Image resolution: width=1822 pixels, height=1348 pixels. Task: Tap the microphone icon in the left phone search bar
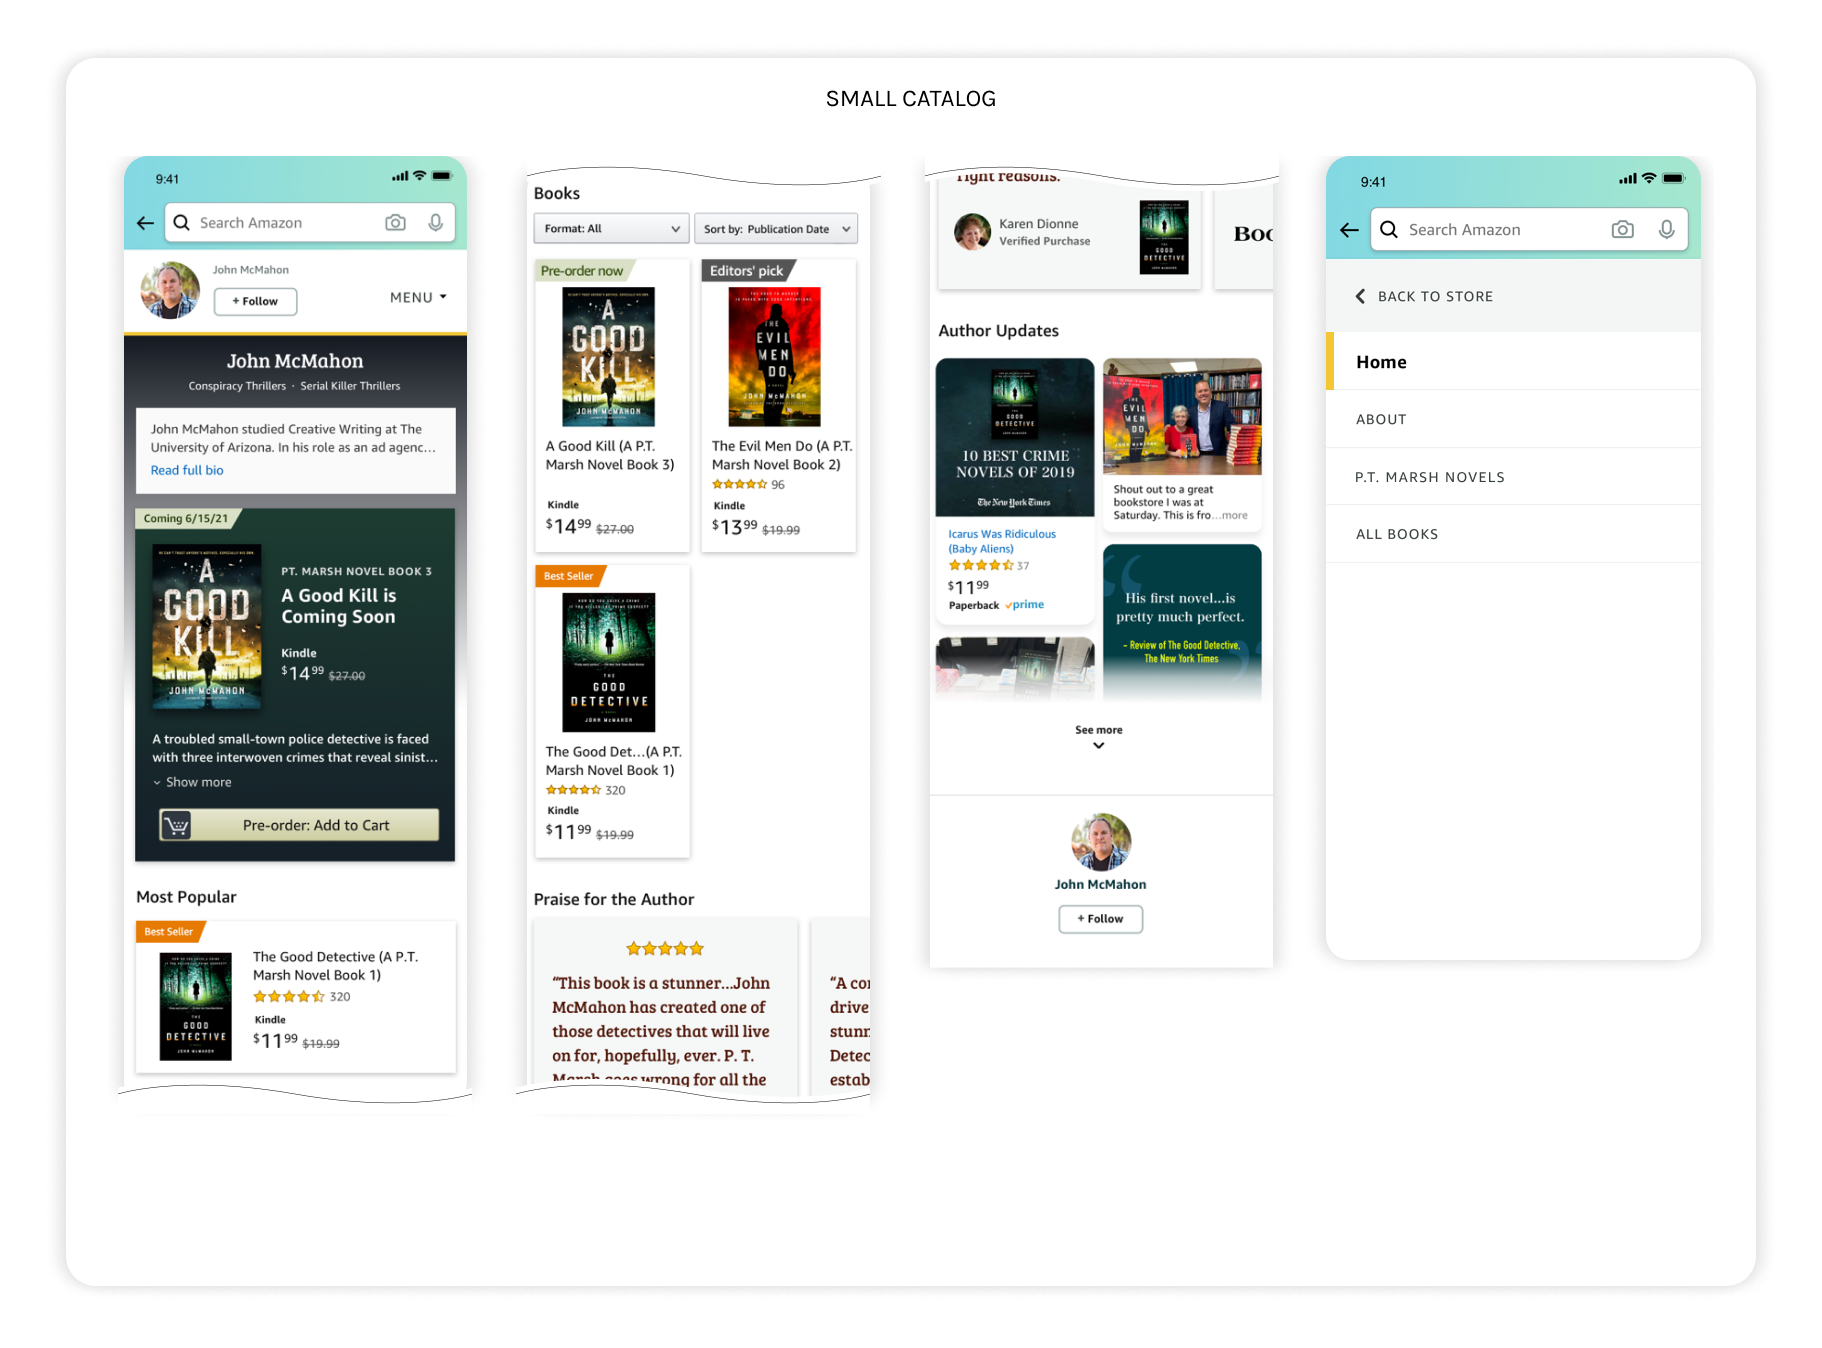pyautogui.click(x=436, y=222)
